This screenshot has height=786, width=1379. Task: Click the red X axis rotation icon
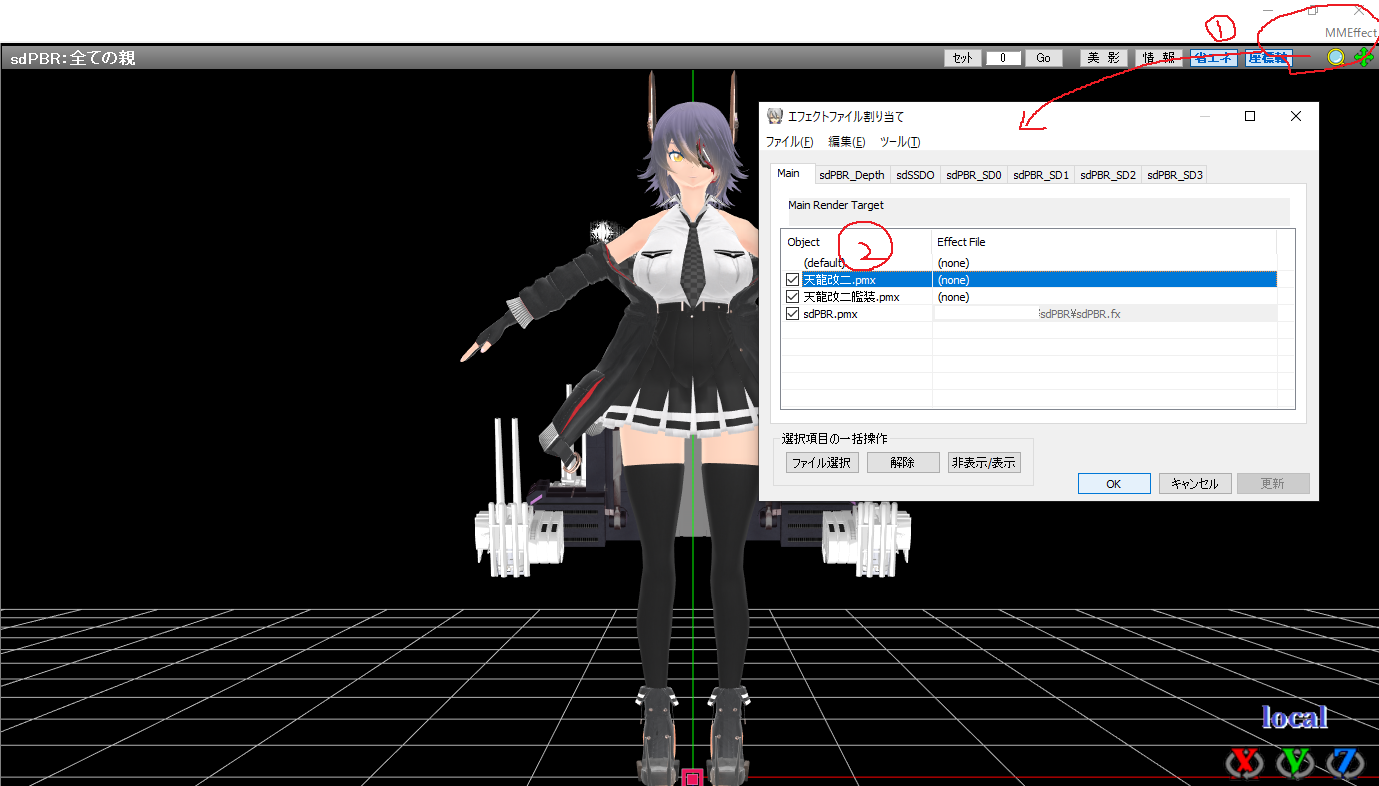tap(1244, 762)
